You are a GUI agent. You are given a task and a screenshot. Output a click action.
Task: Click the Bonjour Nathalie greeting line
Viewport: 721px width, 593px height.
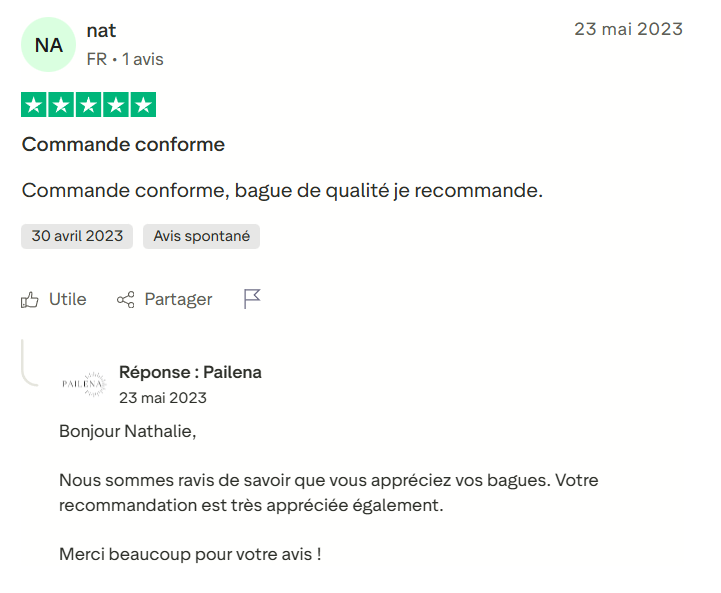(128, 432)
